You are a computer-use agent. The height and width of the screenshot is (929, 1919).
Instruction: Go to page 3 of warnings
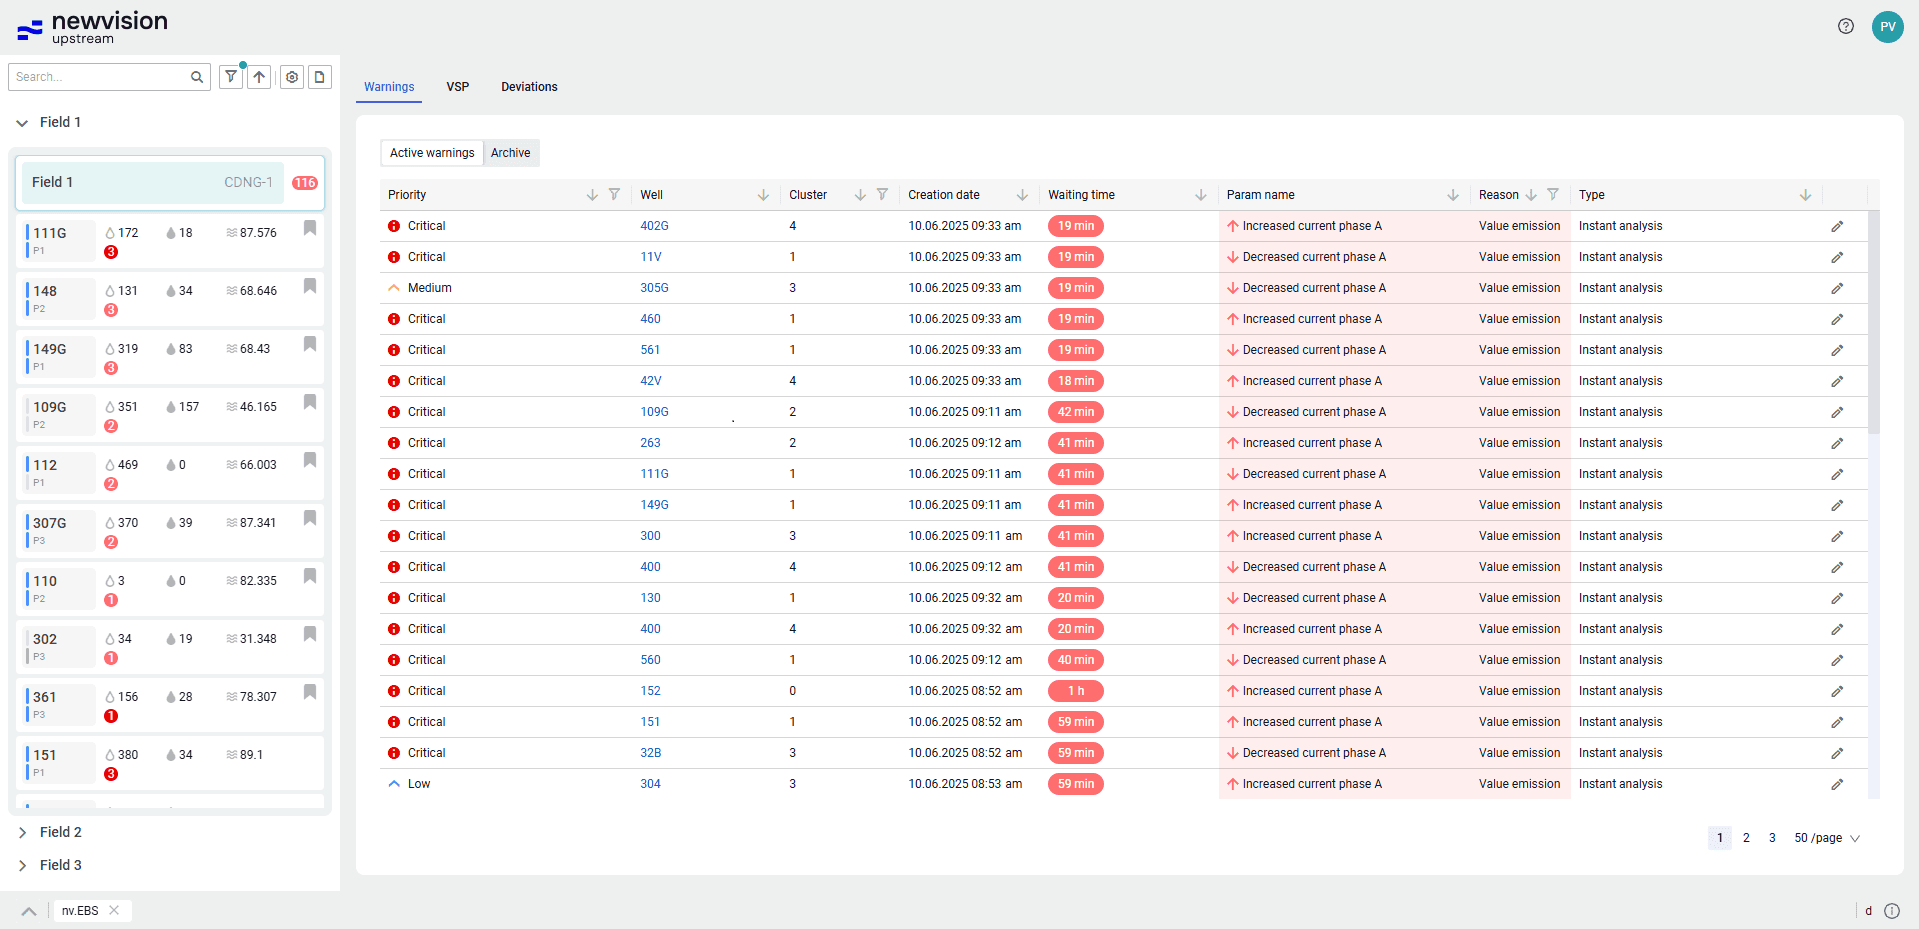click(x=1772, y=838)
